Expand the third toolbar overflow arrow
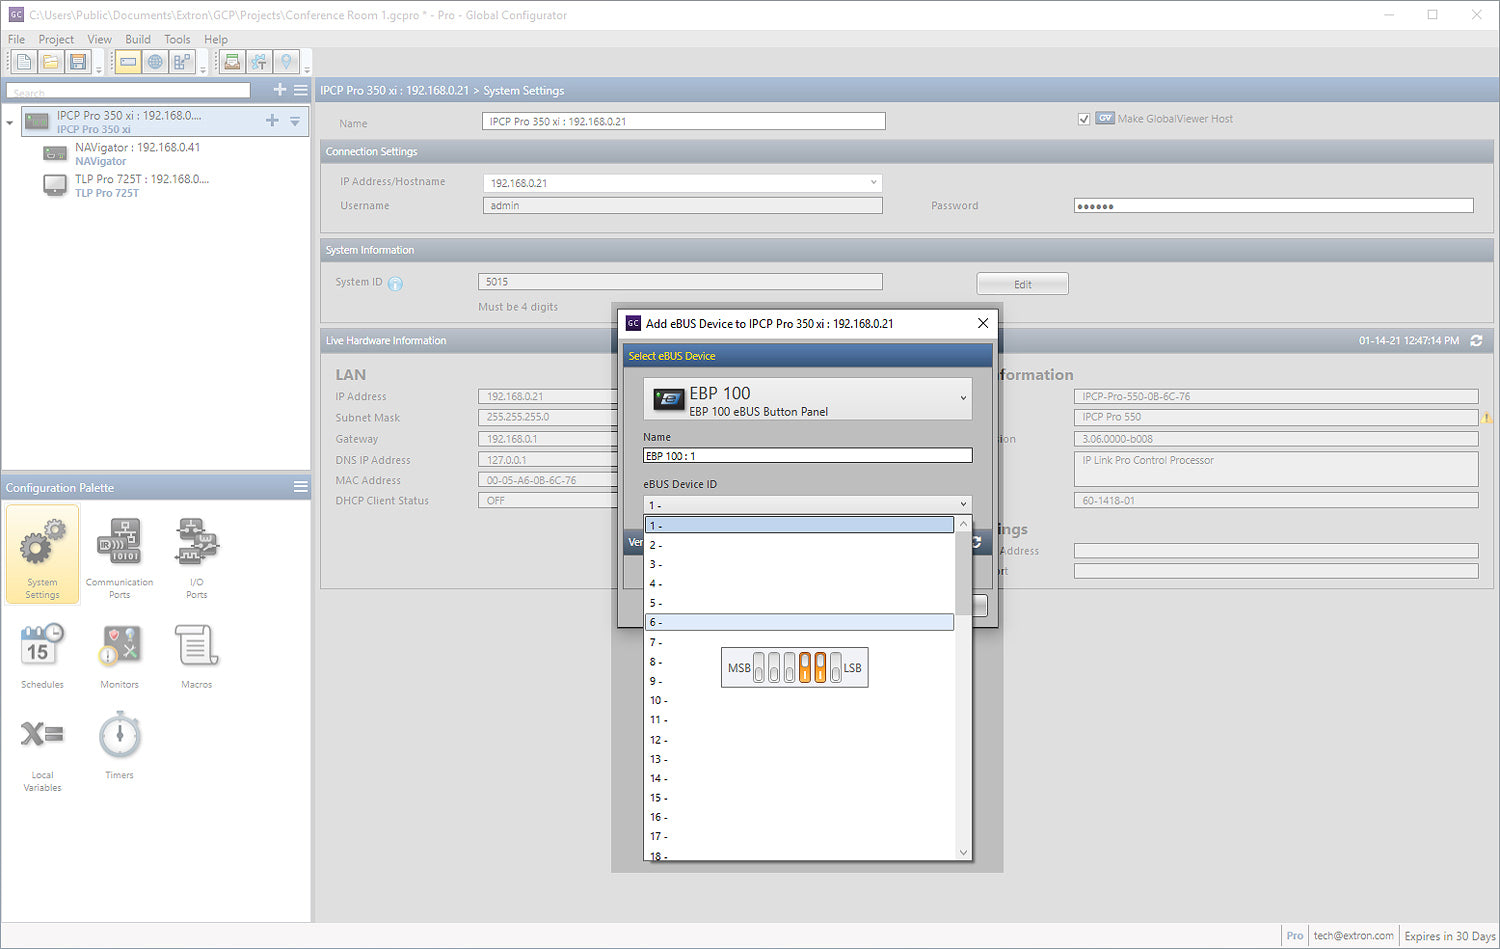Screen dimensions: 1500x949 click(x=307, y=70)
